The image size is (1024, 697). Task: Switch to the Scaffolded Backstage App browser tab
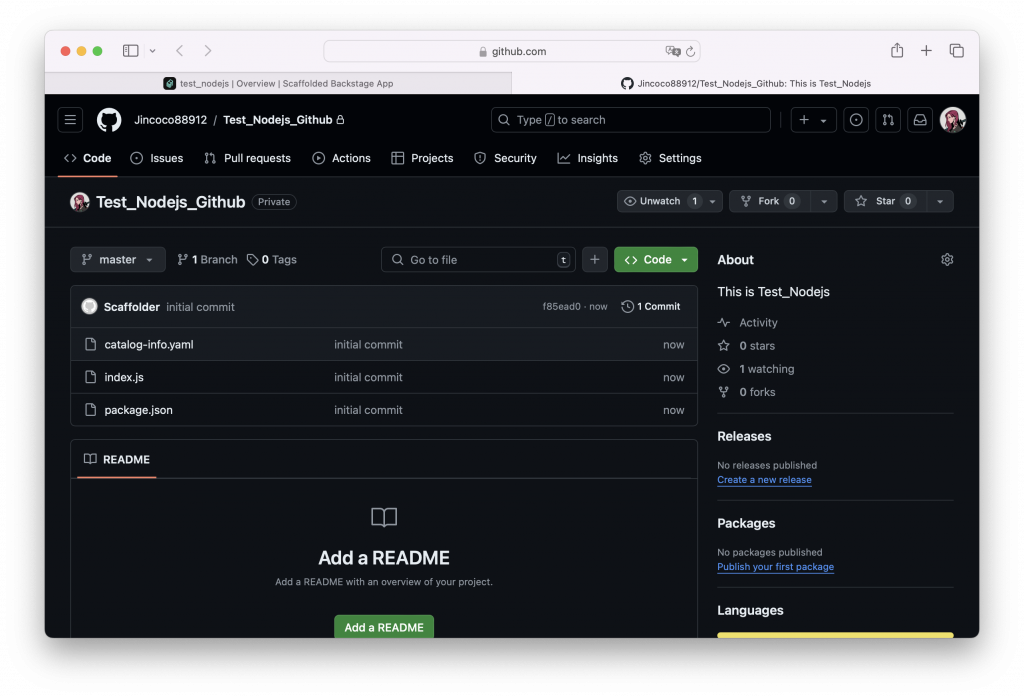pos(278,84)
